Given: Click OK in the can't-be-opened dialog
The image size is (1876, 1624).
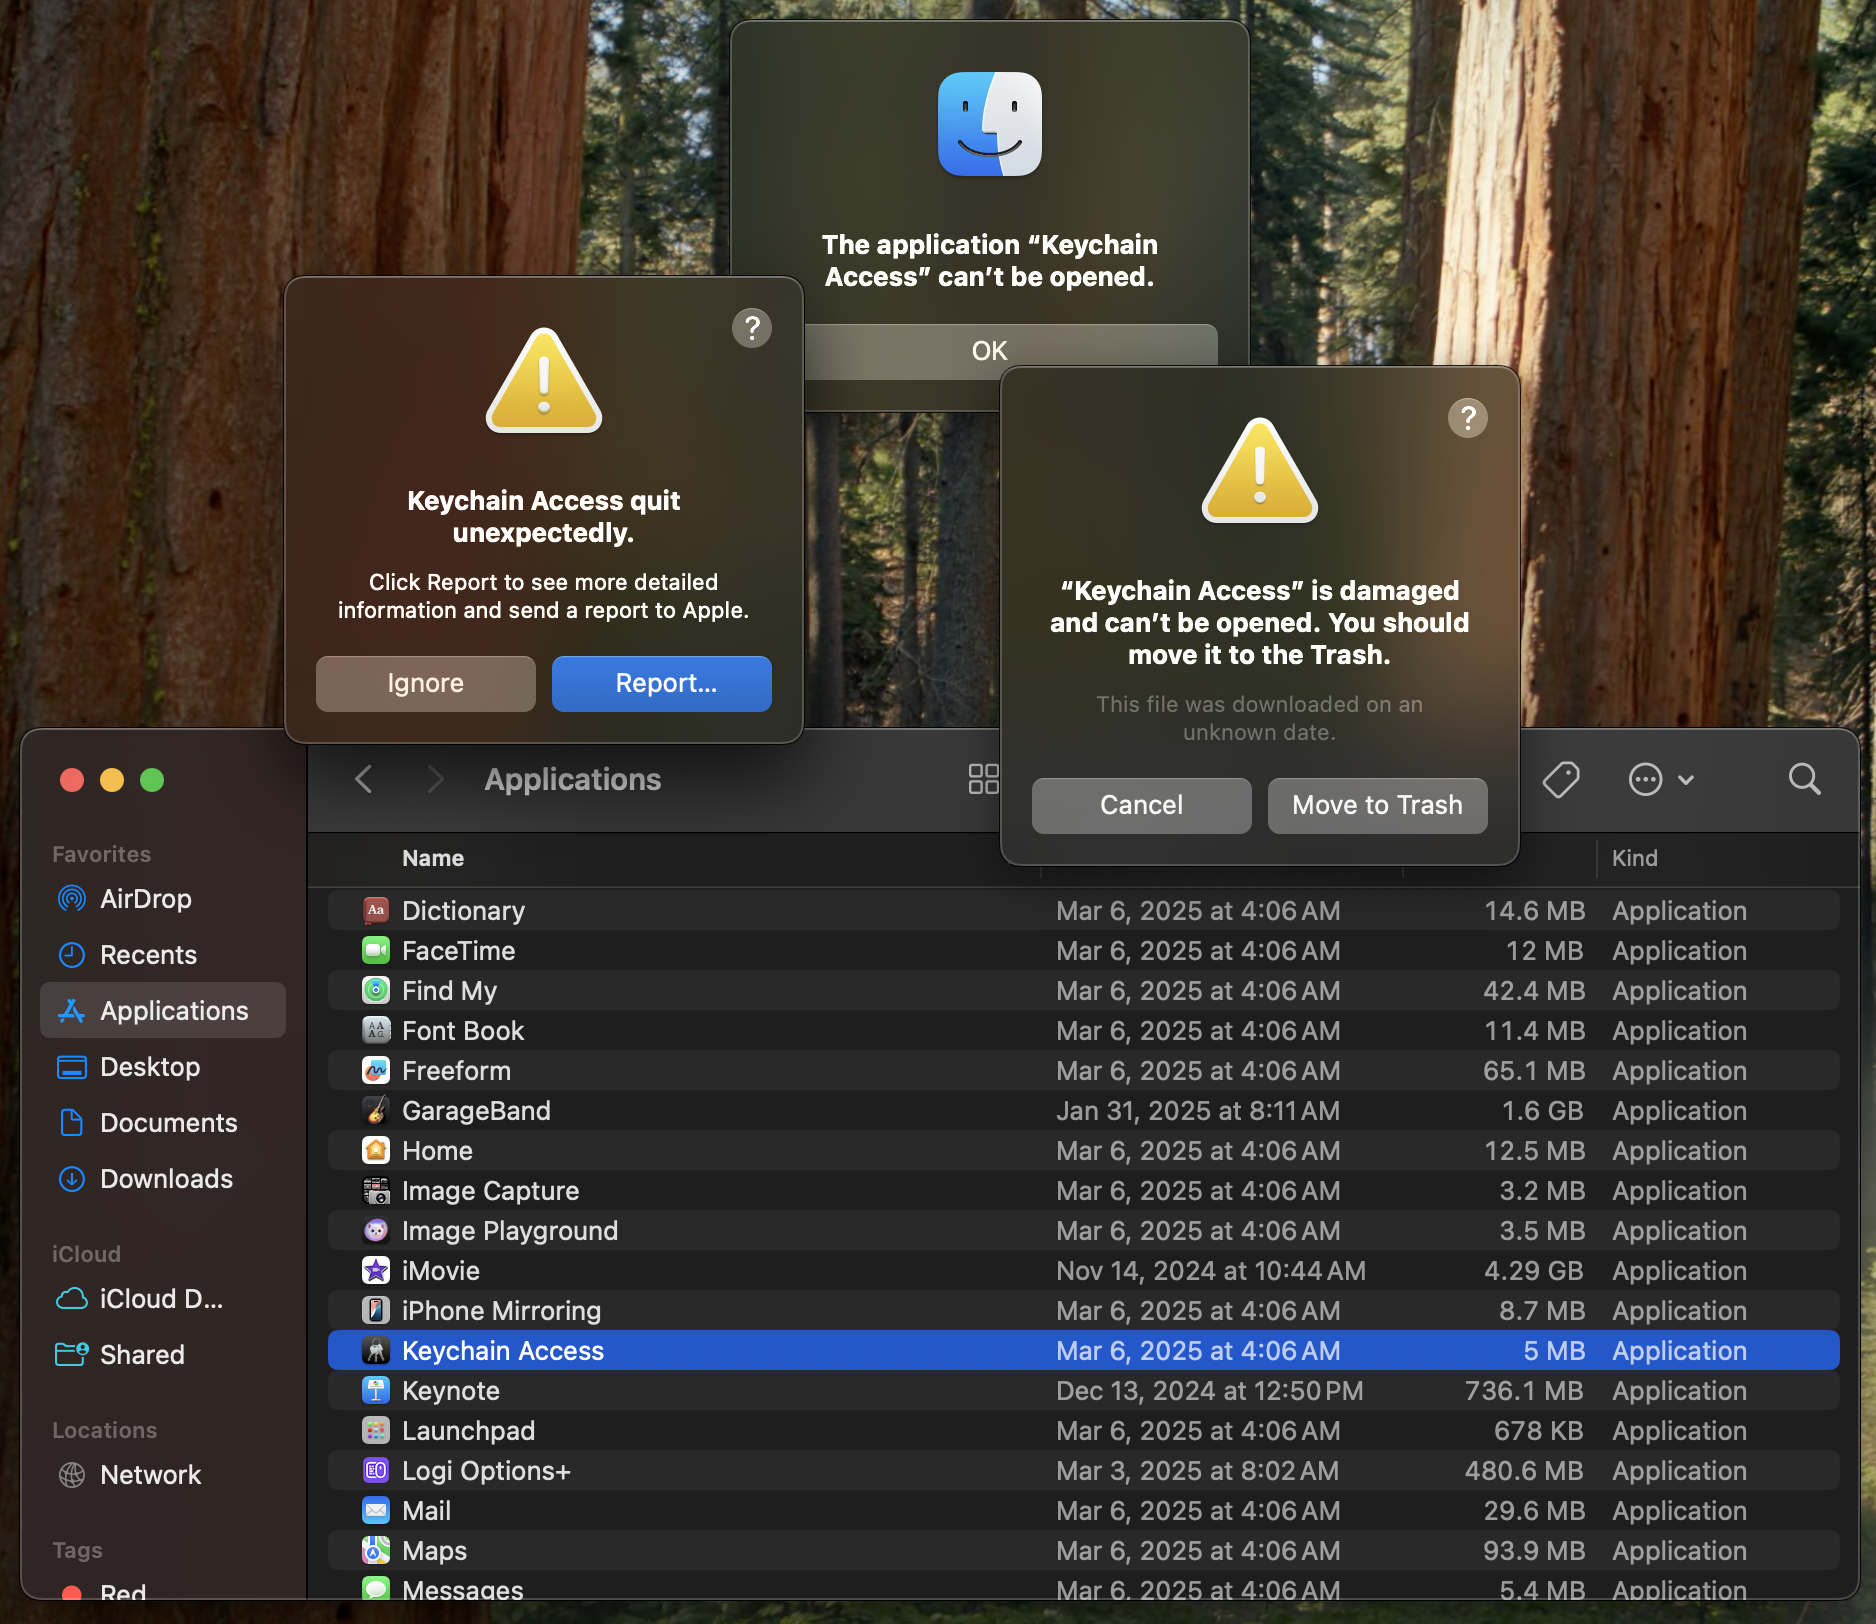Looking at the screenshot, I should [x=1010, y=350].
